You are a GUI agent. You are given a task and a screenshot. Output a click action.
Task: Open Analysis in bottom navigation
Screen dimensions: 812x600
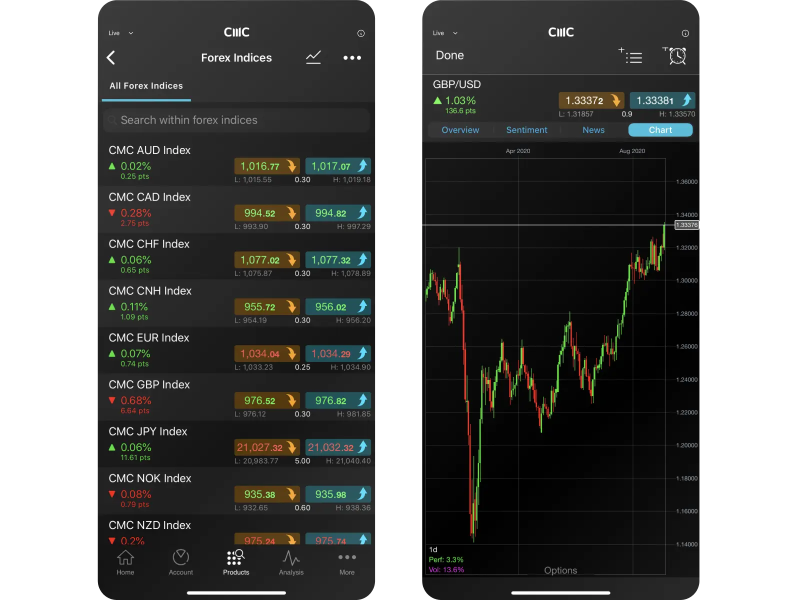(x=291, y=562)
